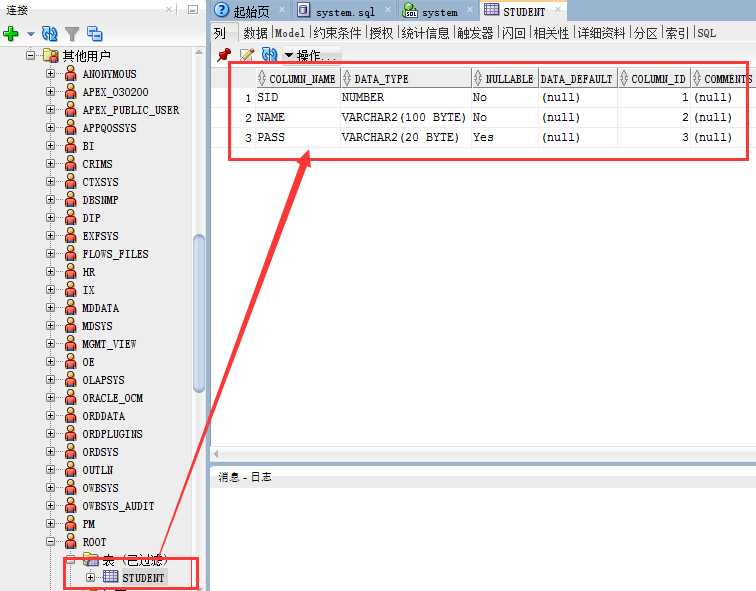Expand the ANONYMOUS user node
This screenshot has width=756, height=591.
click(x=50, y=73)
